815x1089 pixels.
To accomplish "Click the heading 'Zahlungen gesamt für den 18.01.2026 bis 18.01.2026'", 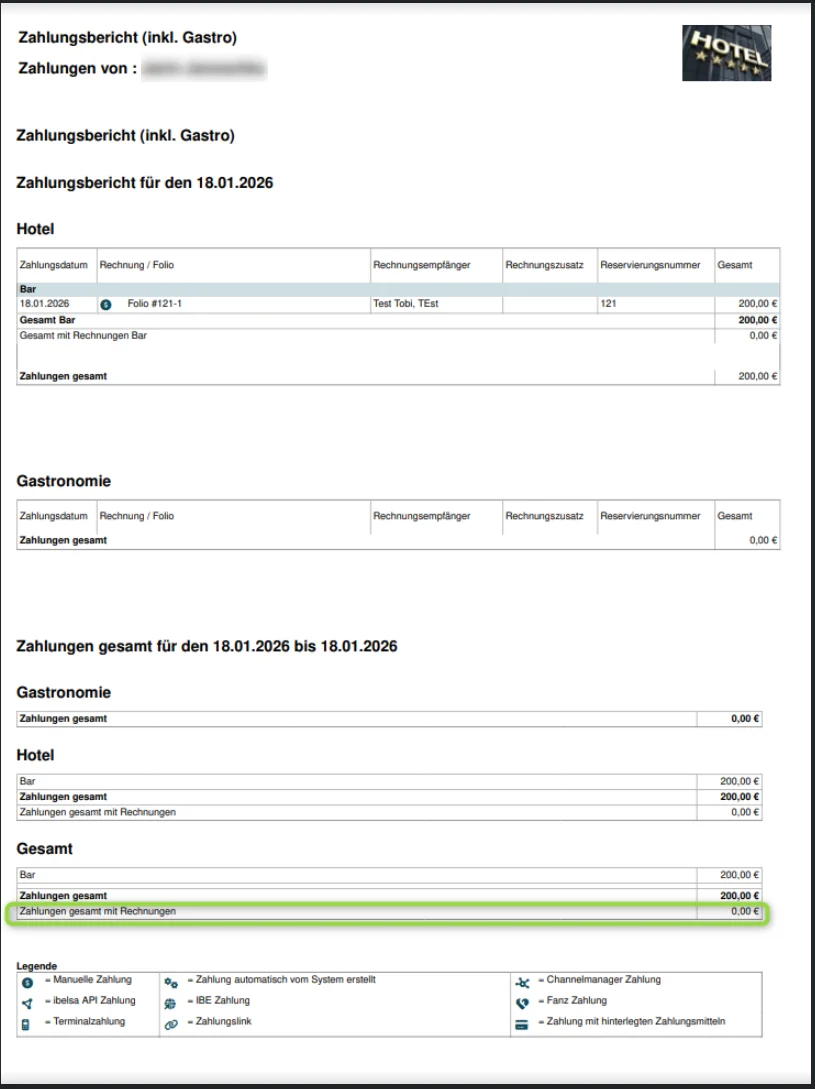I will 207,647.
